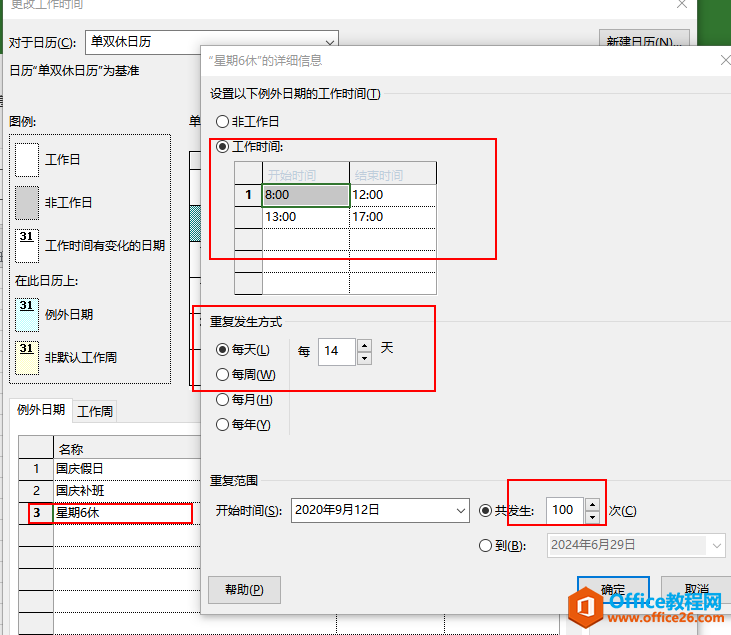
Task: Select the 12:00 end time cell
Action: click(393, 195)
